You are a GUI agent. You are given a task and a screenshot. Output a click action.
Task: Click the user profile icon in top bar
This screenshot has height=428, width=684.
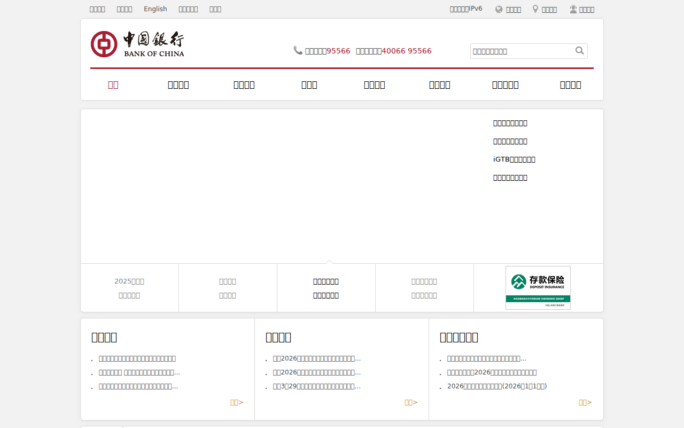click(x=573, y=9)
